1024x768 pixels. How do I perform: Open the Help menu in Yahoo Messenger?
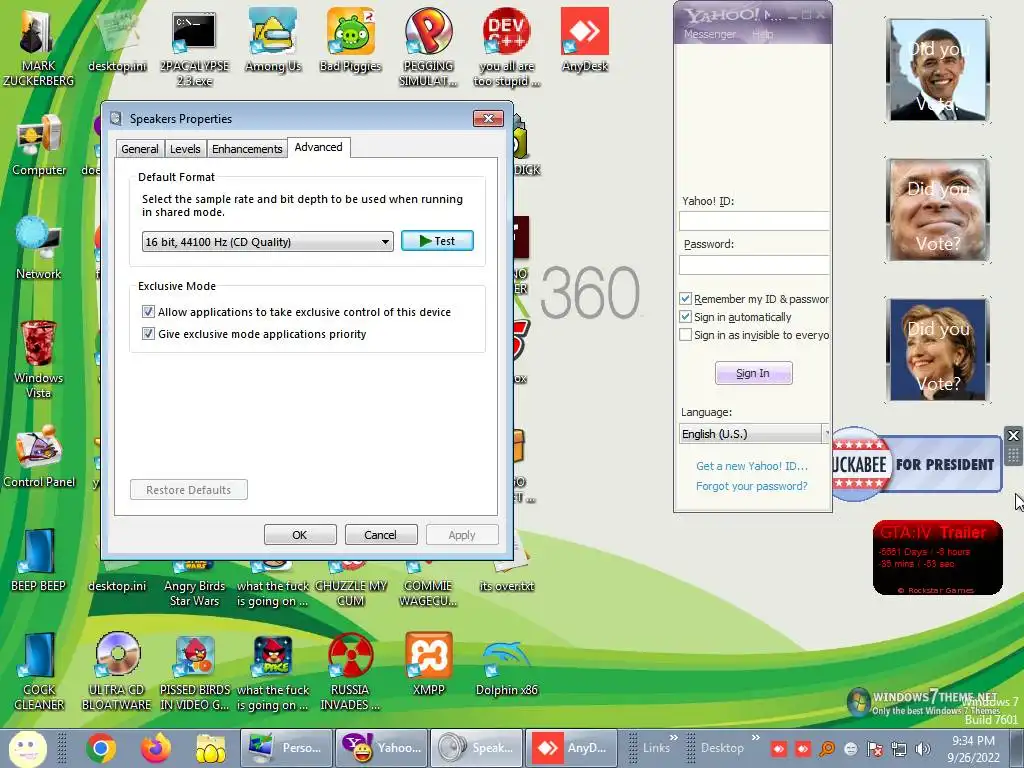tap(762, 34)
